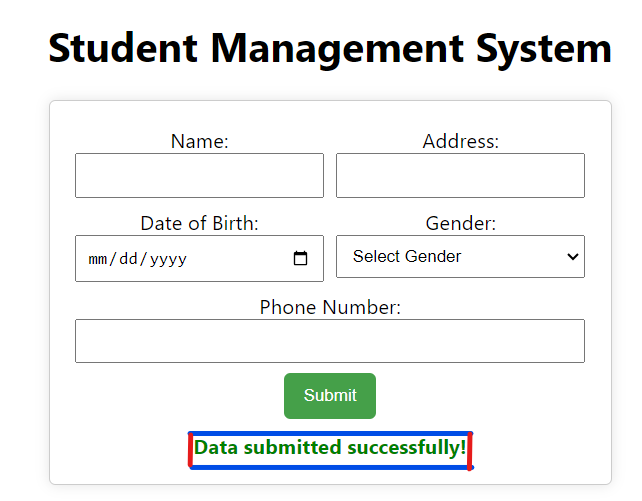
Task: Click the 'Name:' label
Action: 199,142
